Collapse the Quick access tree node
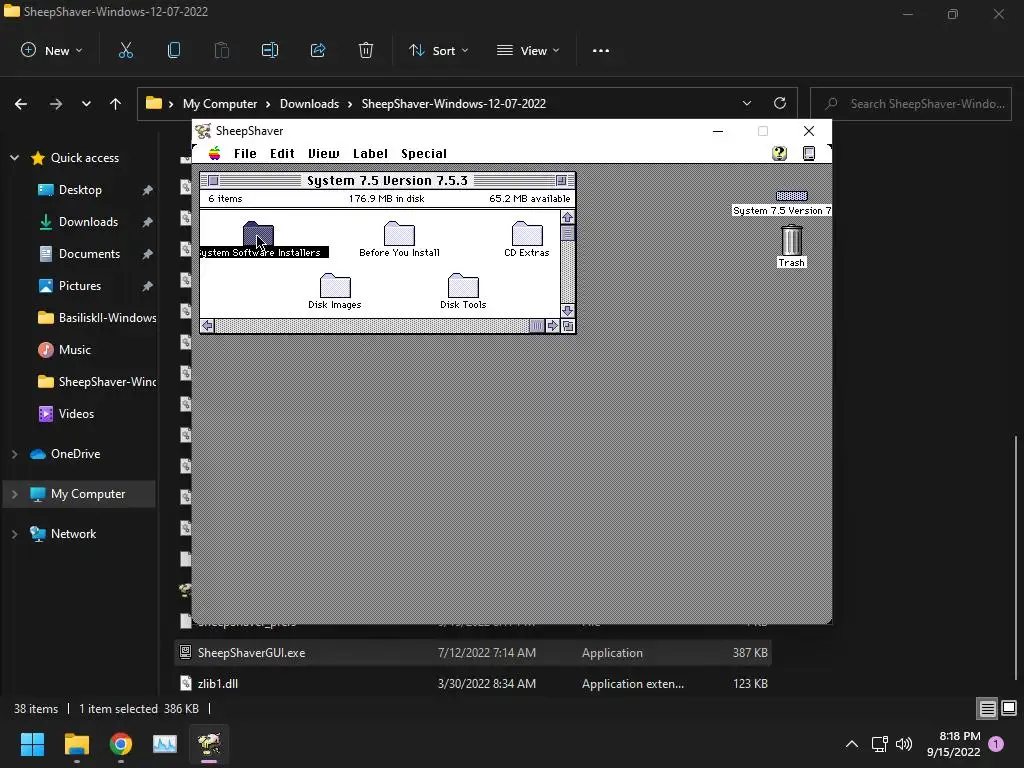The image size is (1024, 768). (x=14, y=158)
